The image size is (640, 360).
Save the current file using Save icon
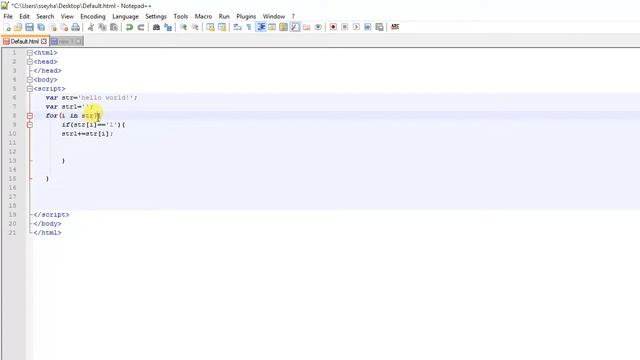[x=29, y=27]
